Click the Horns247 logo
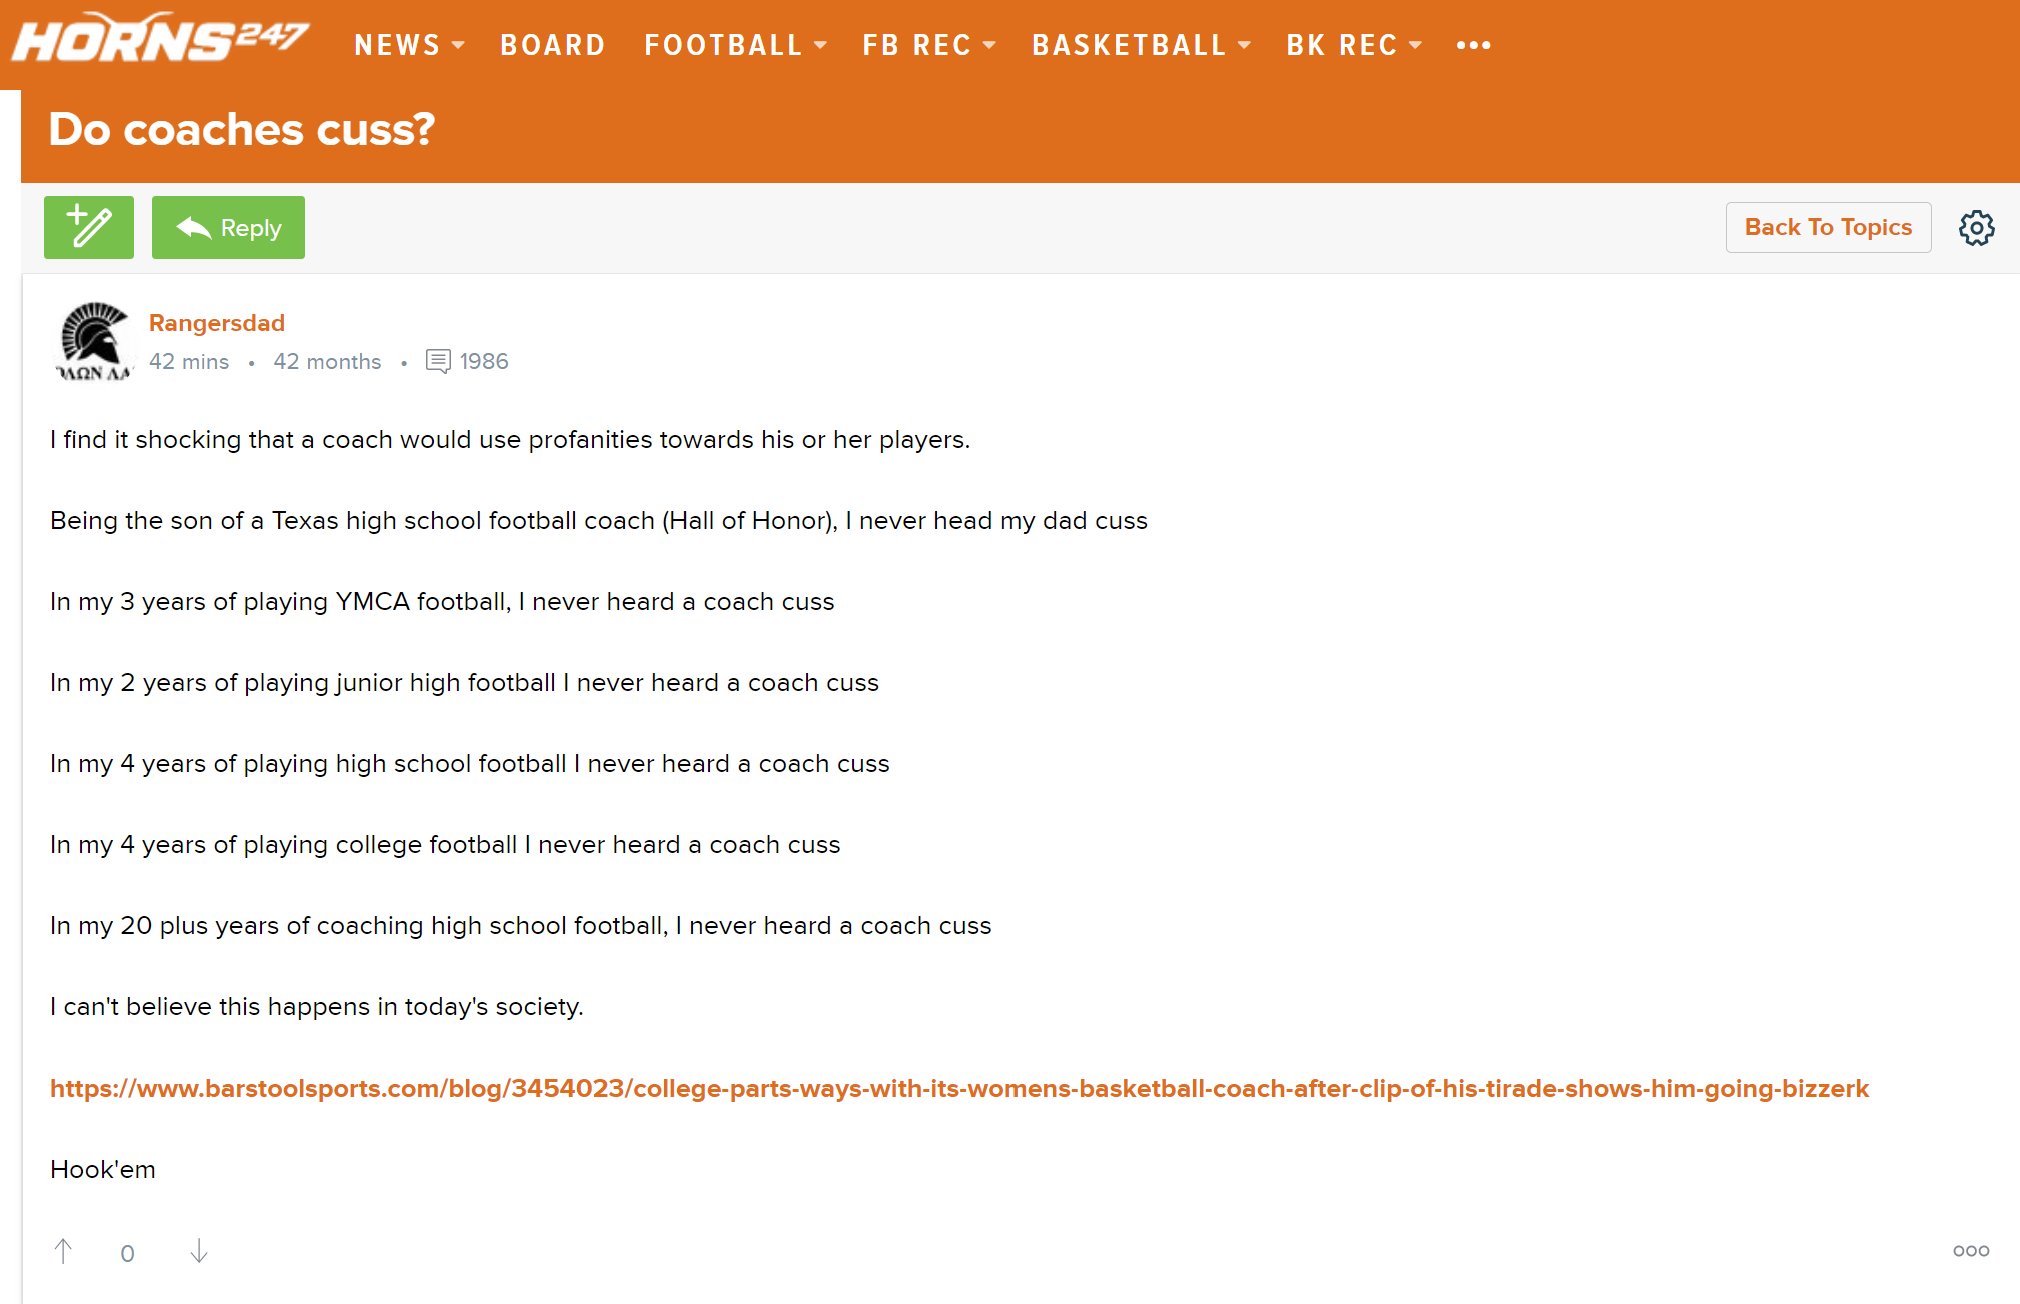 coord(160,40)
